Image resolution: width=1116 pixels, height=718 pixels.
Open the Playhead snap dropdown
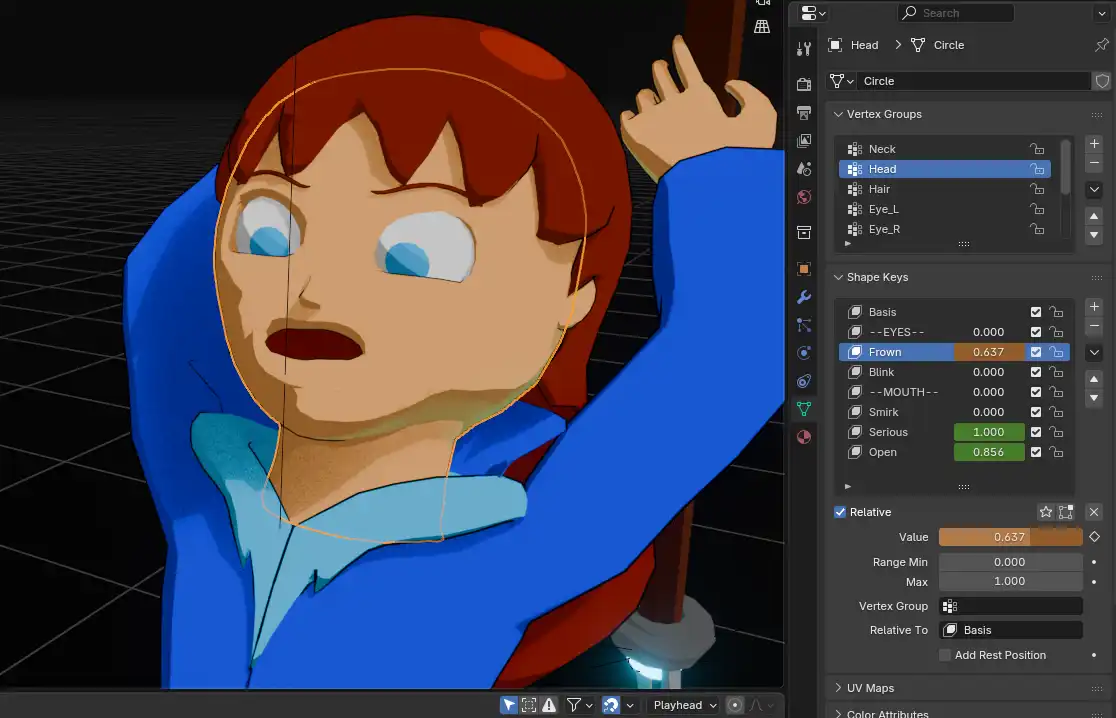pyautogui.click(x=685, y=705)
